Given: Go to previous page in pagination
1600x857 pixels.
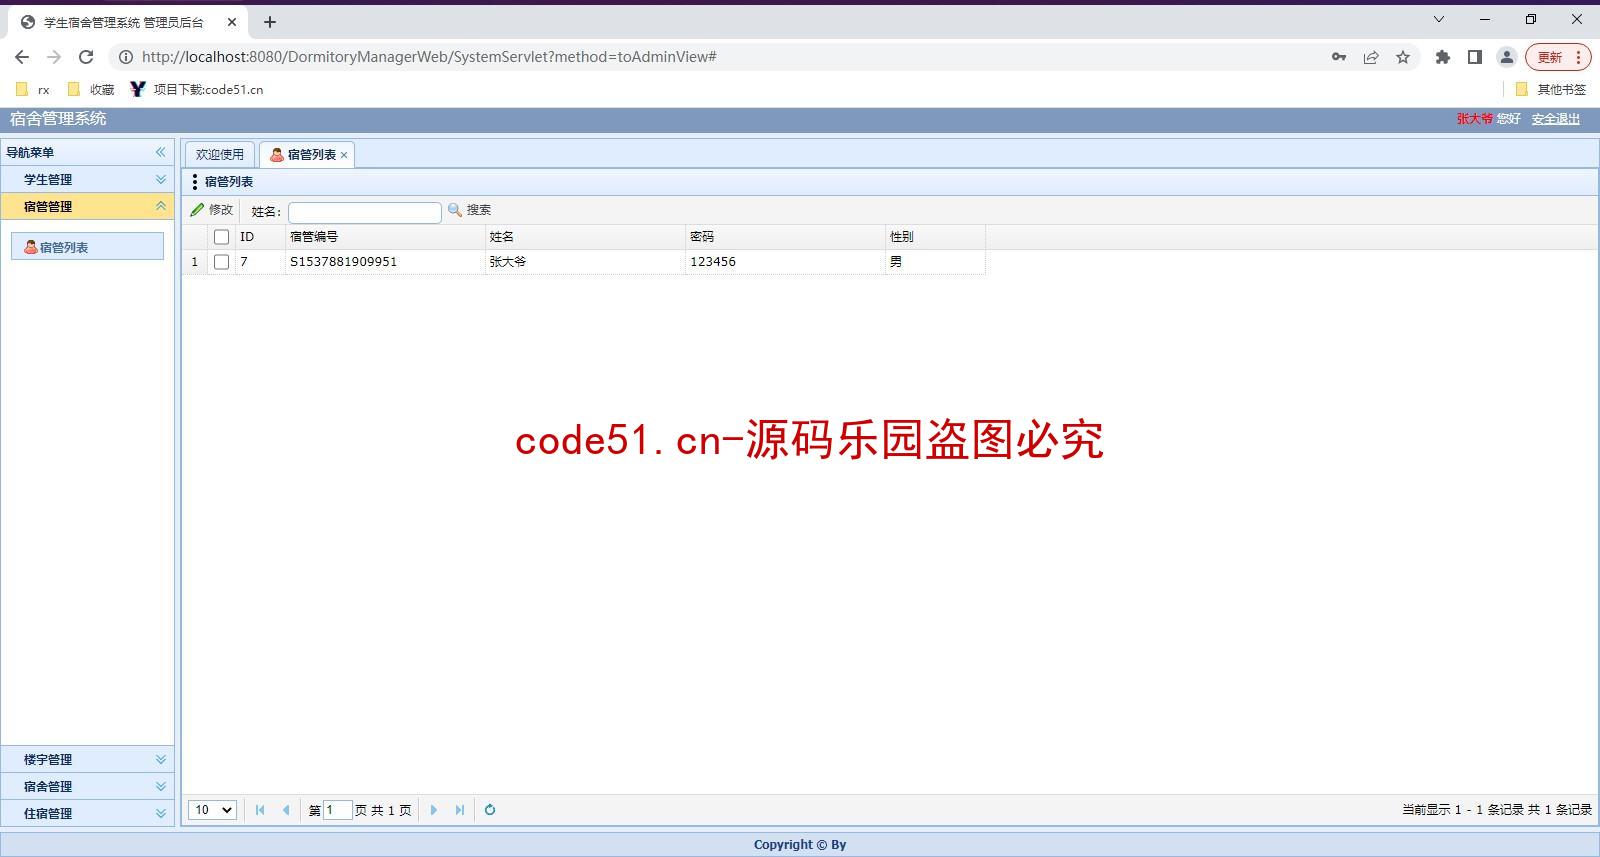Looking at the screenshot, I should (286, 810).
